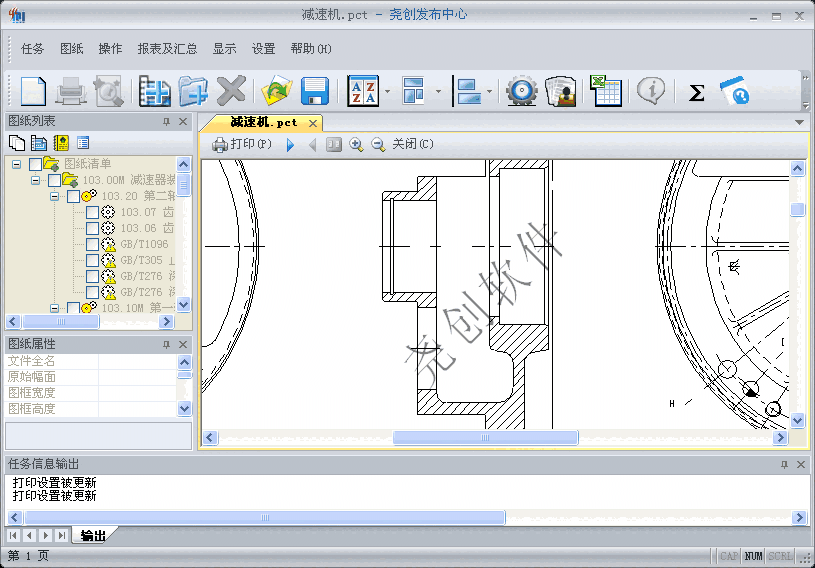Click the drawing preview horizontal scrollbar thumb
The image size is (815, 568).
(485, 438)
